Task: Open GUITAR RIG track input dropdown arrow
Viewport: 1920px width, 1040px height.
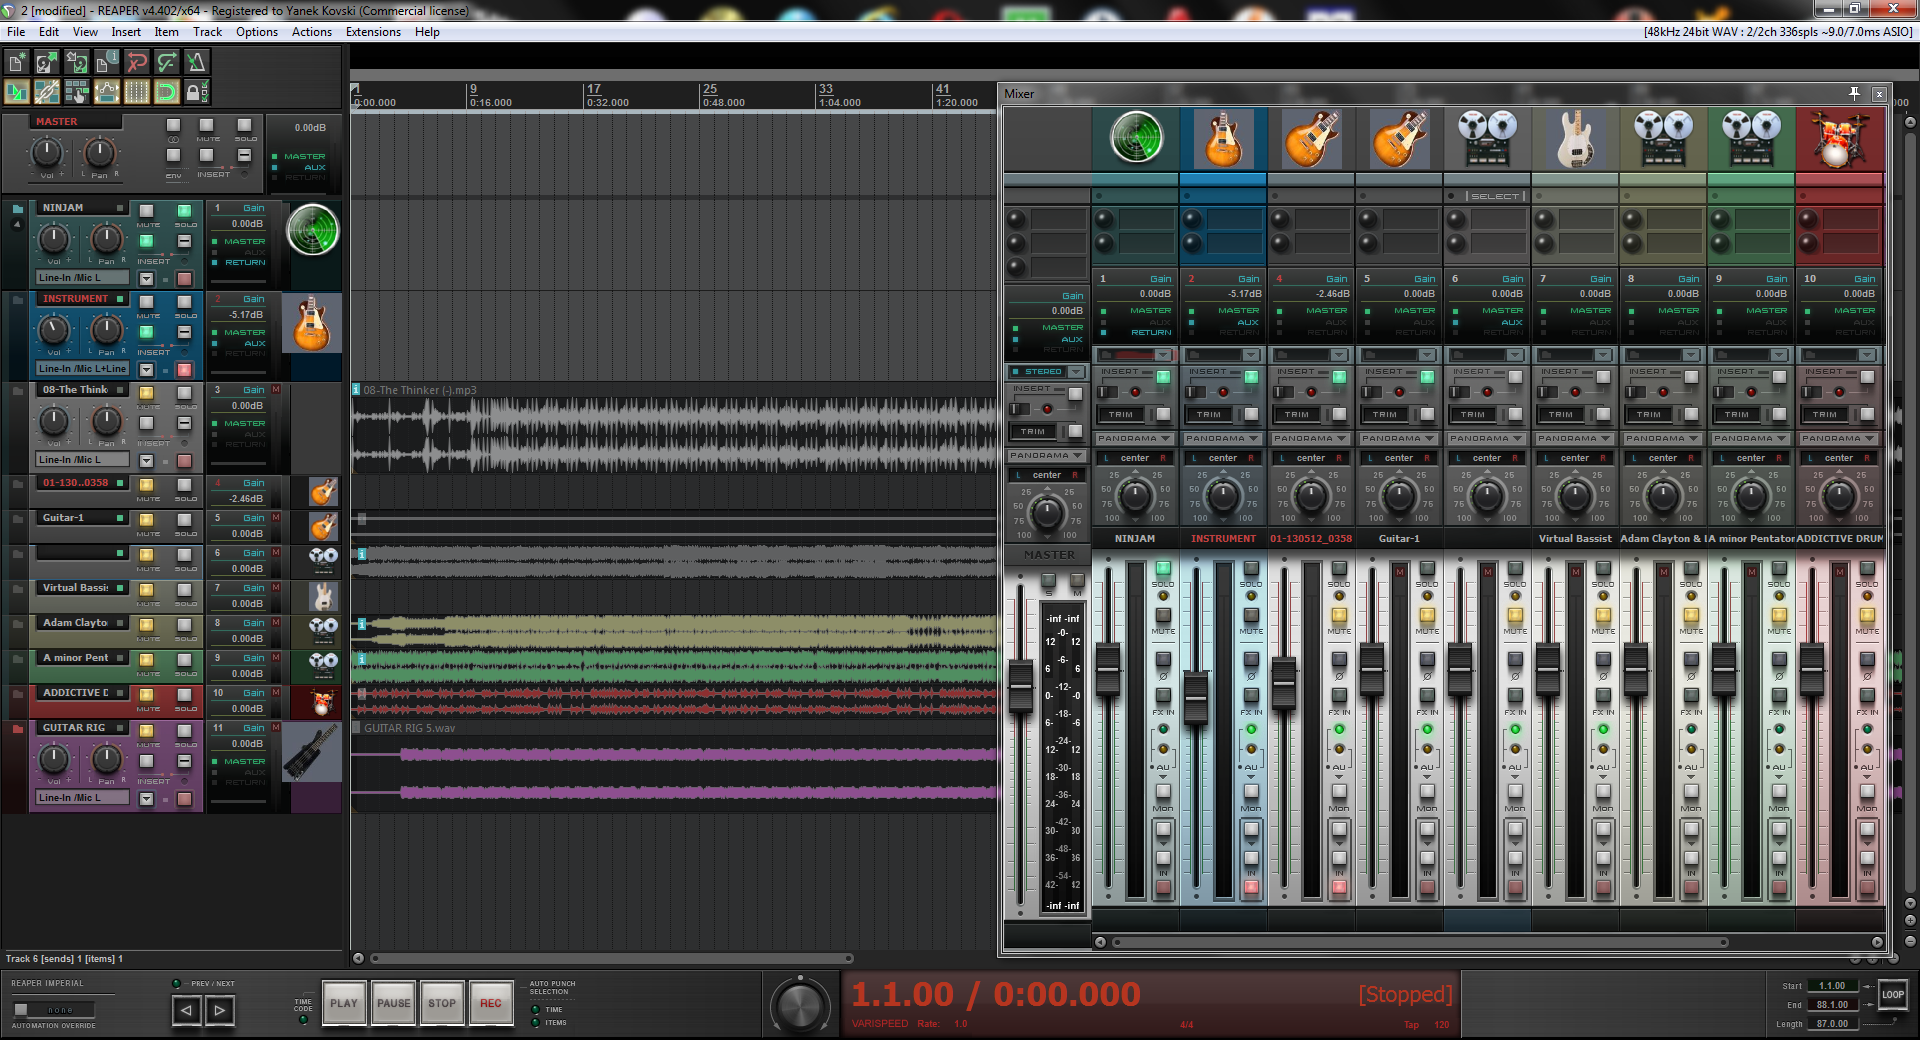Action: coord(147,799)
